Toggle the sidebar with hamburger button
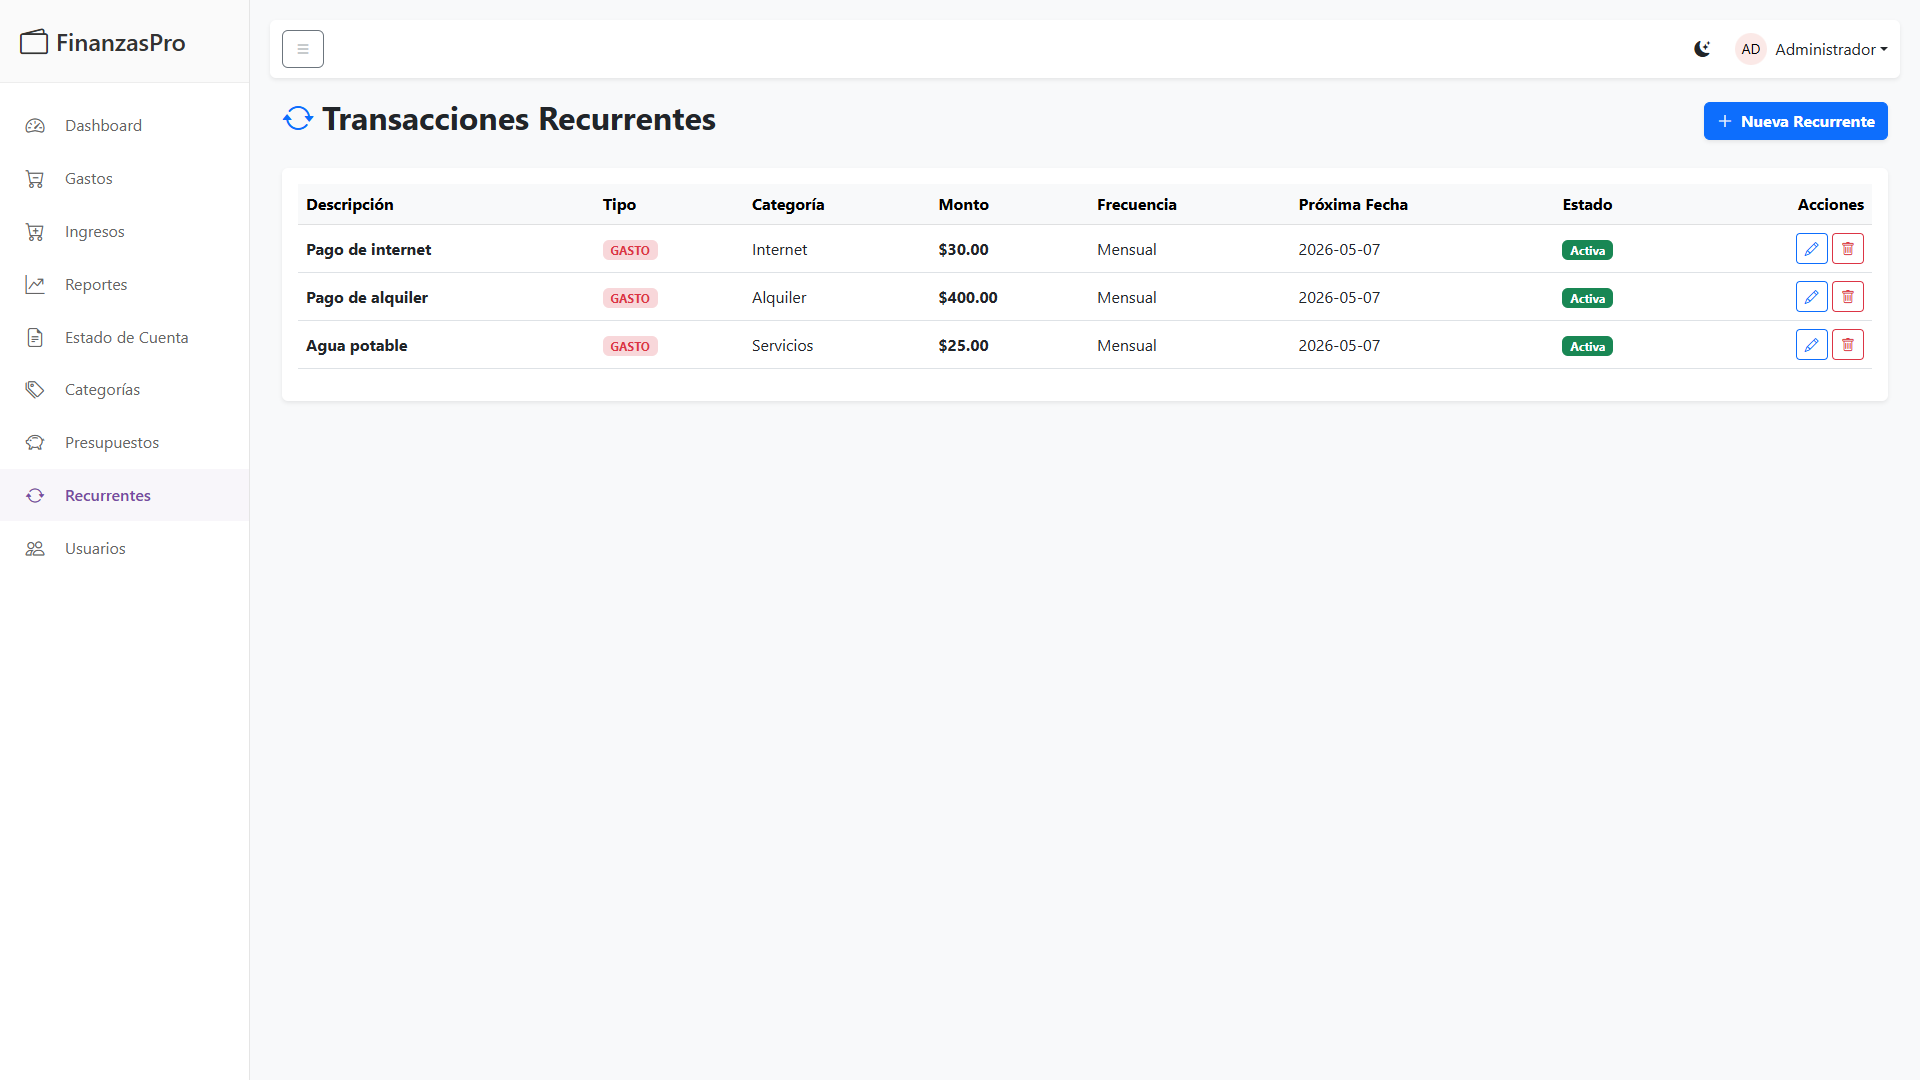The width and height of the screenshot is (1920, 1080). coord(303,49)
